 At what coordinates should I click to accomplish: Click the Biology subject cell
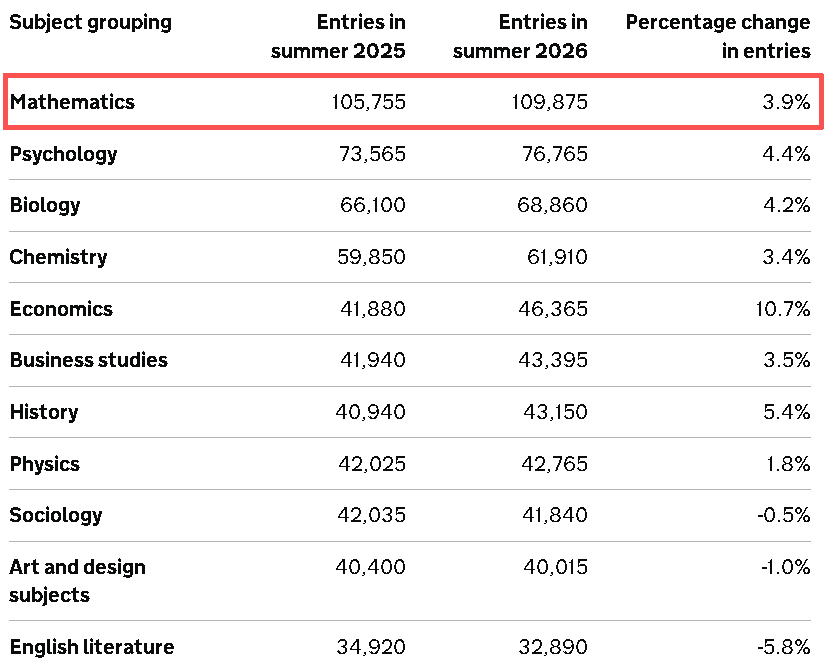coord(45,205)
